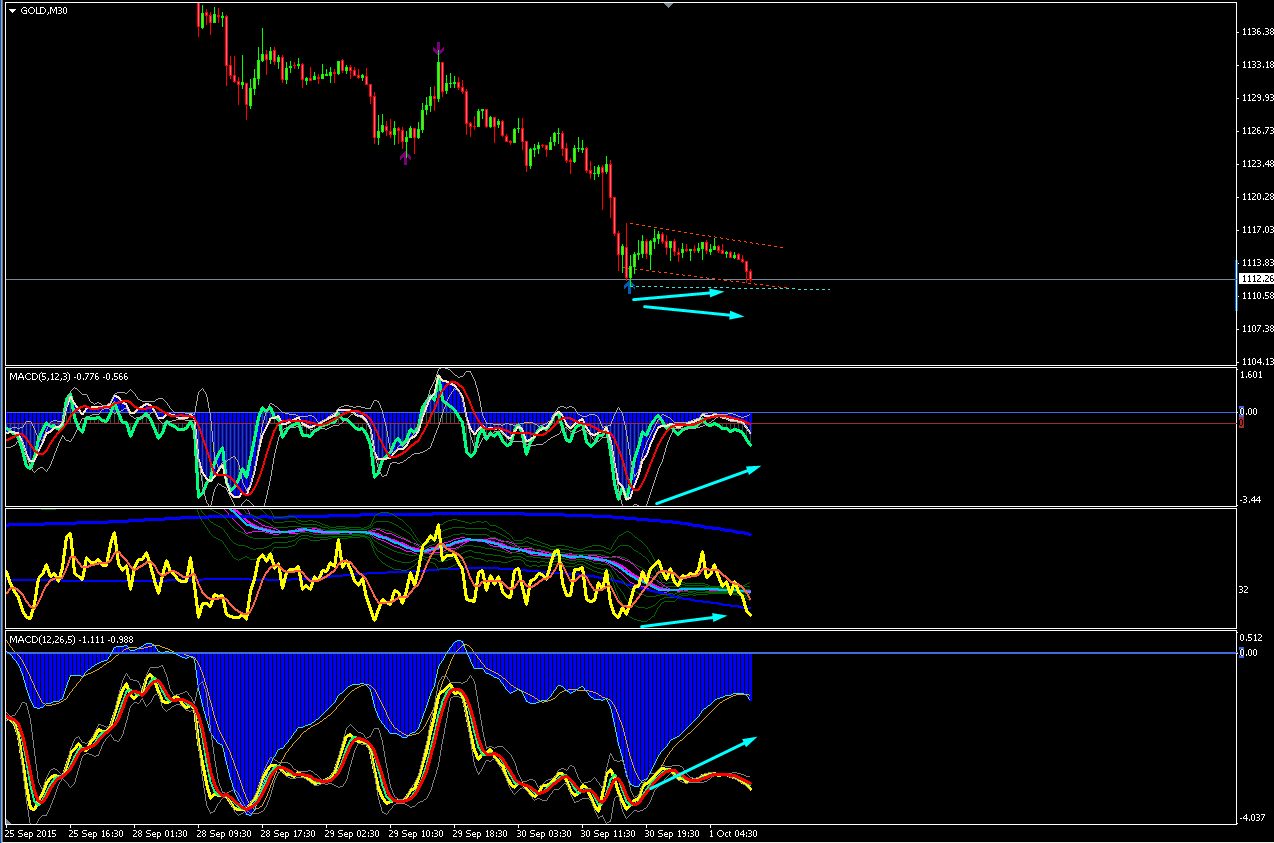Click the 29 Sep 18:30 time label
The width and height of the screenshot is (1274, 843).
pos(480,832)
